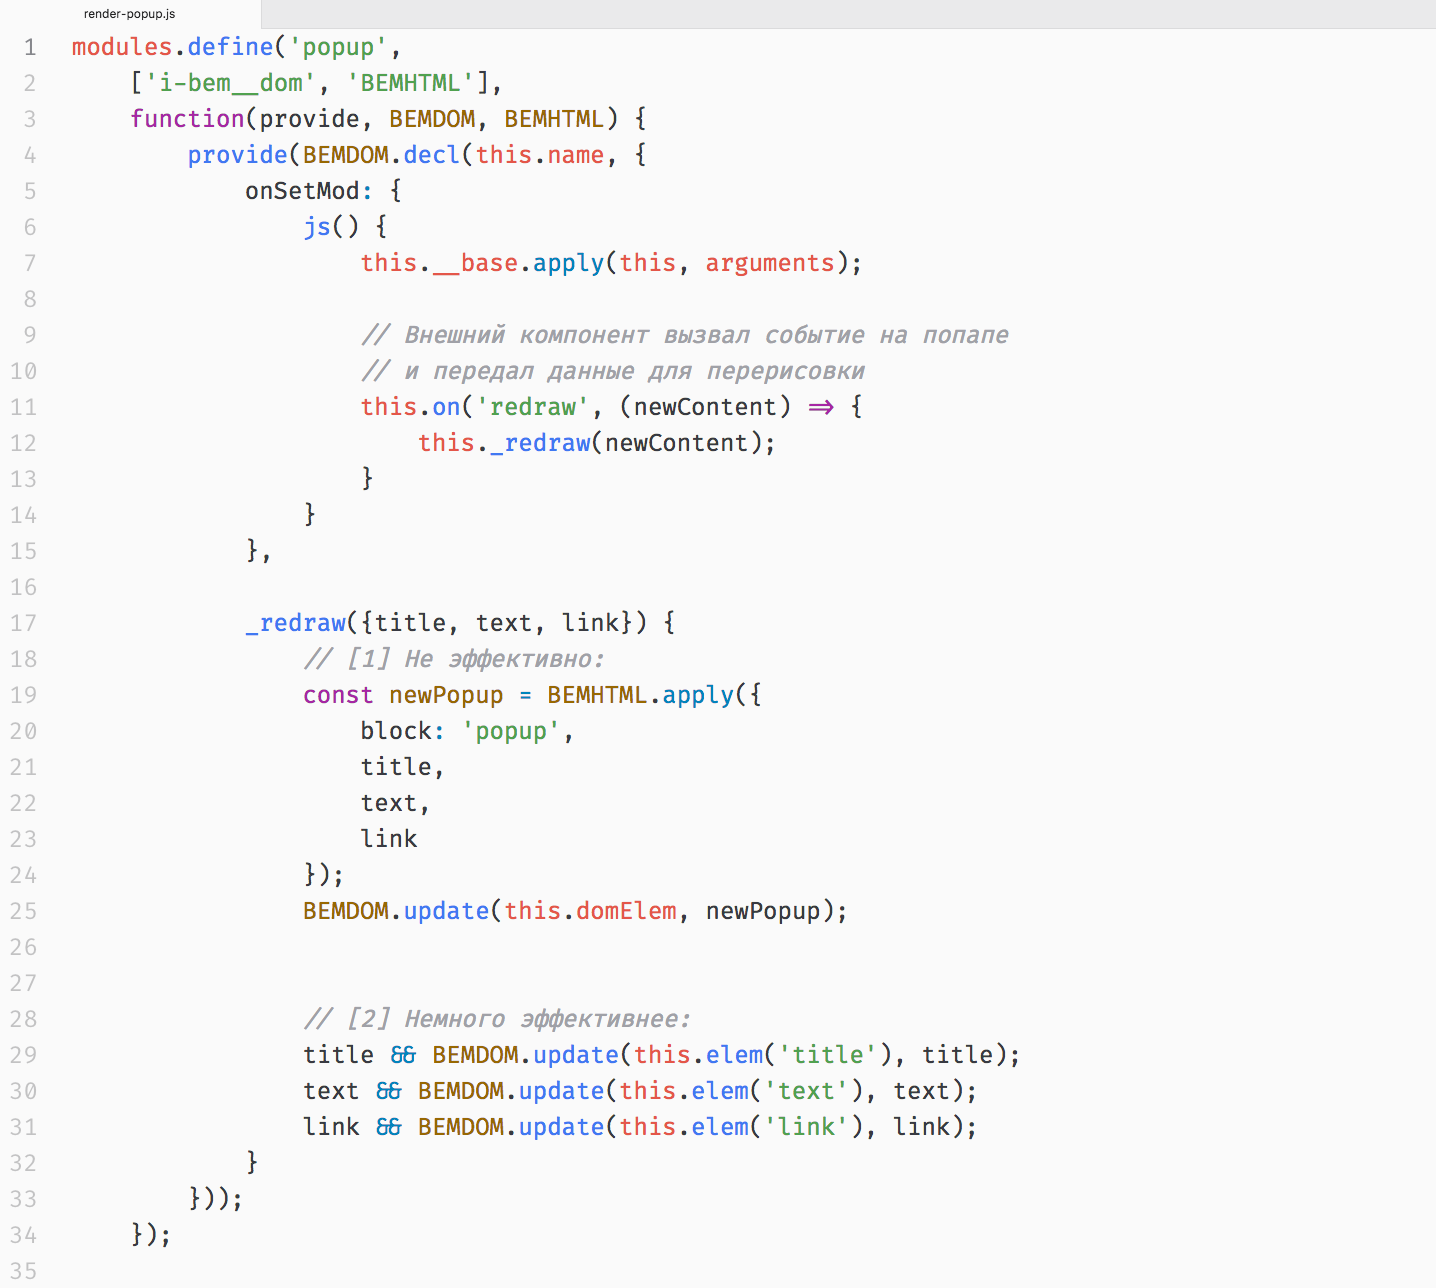Click the 'function' keyword on line 3
The width and height of the screenshot is (1436, 1288).
coord(187,119)
